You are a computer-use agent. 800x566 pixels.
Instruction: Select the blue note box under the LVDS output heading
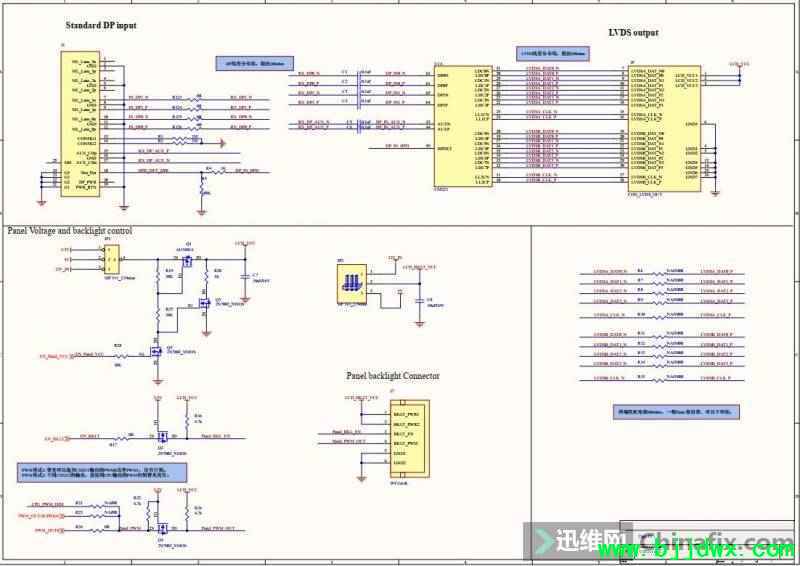click(x=553, y=53)
